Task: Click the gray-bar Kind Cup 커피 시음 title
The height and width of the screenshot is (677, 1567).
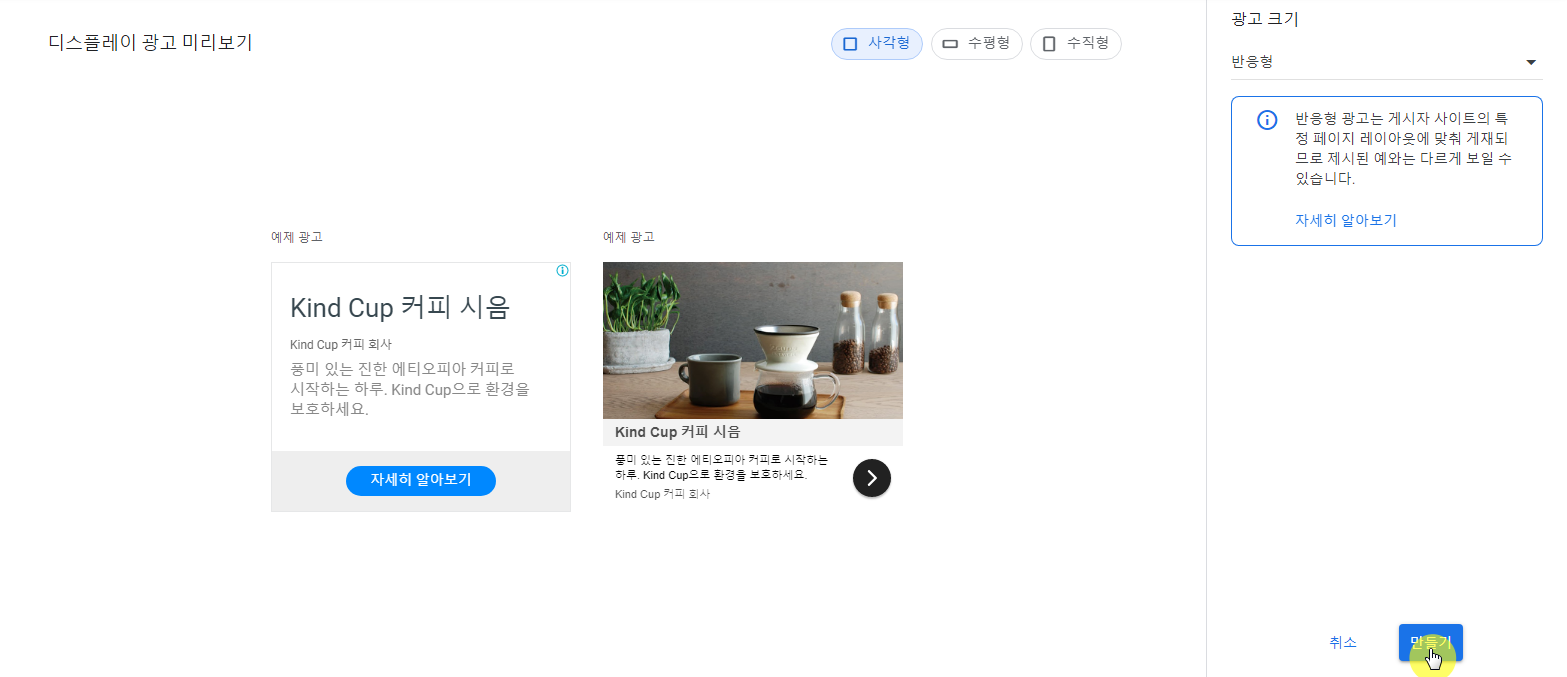Action: [x=678, y=432]
